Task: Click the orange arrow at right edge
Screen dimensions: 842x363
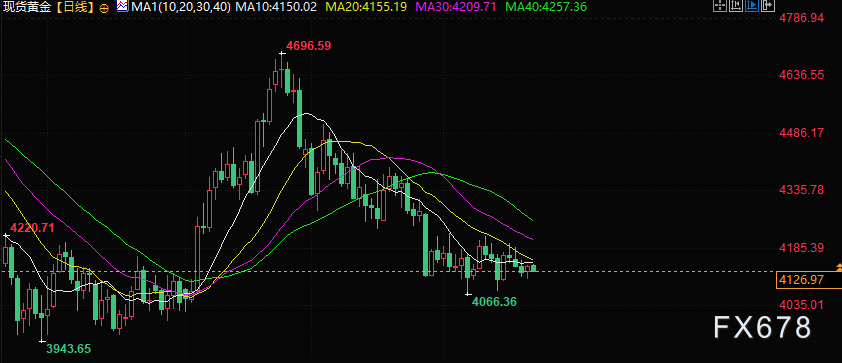Action: (x=839, y=267)
